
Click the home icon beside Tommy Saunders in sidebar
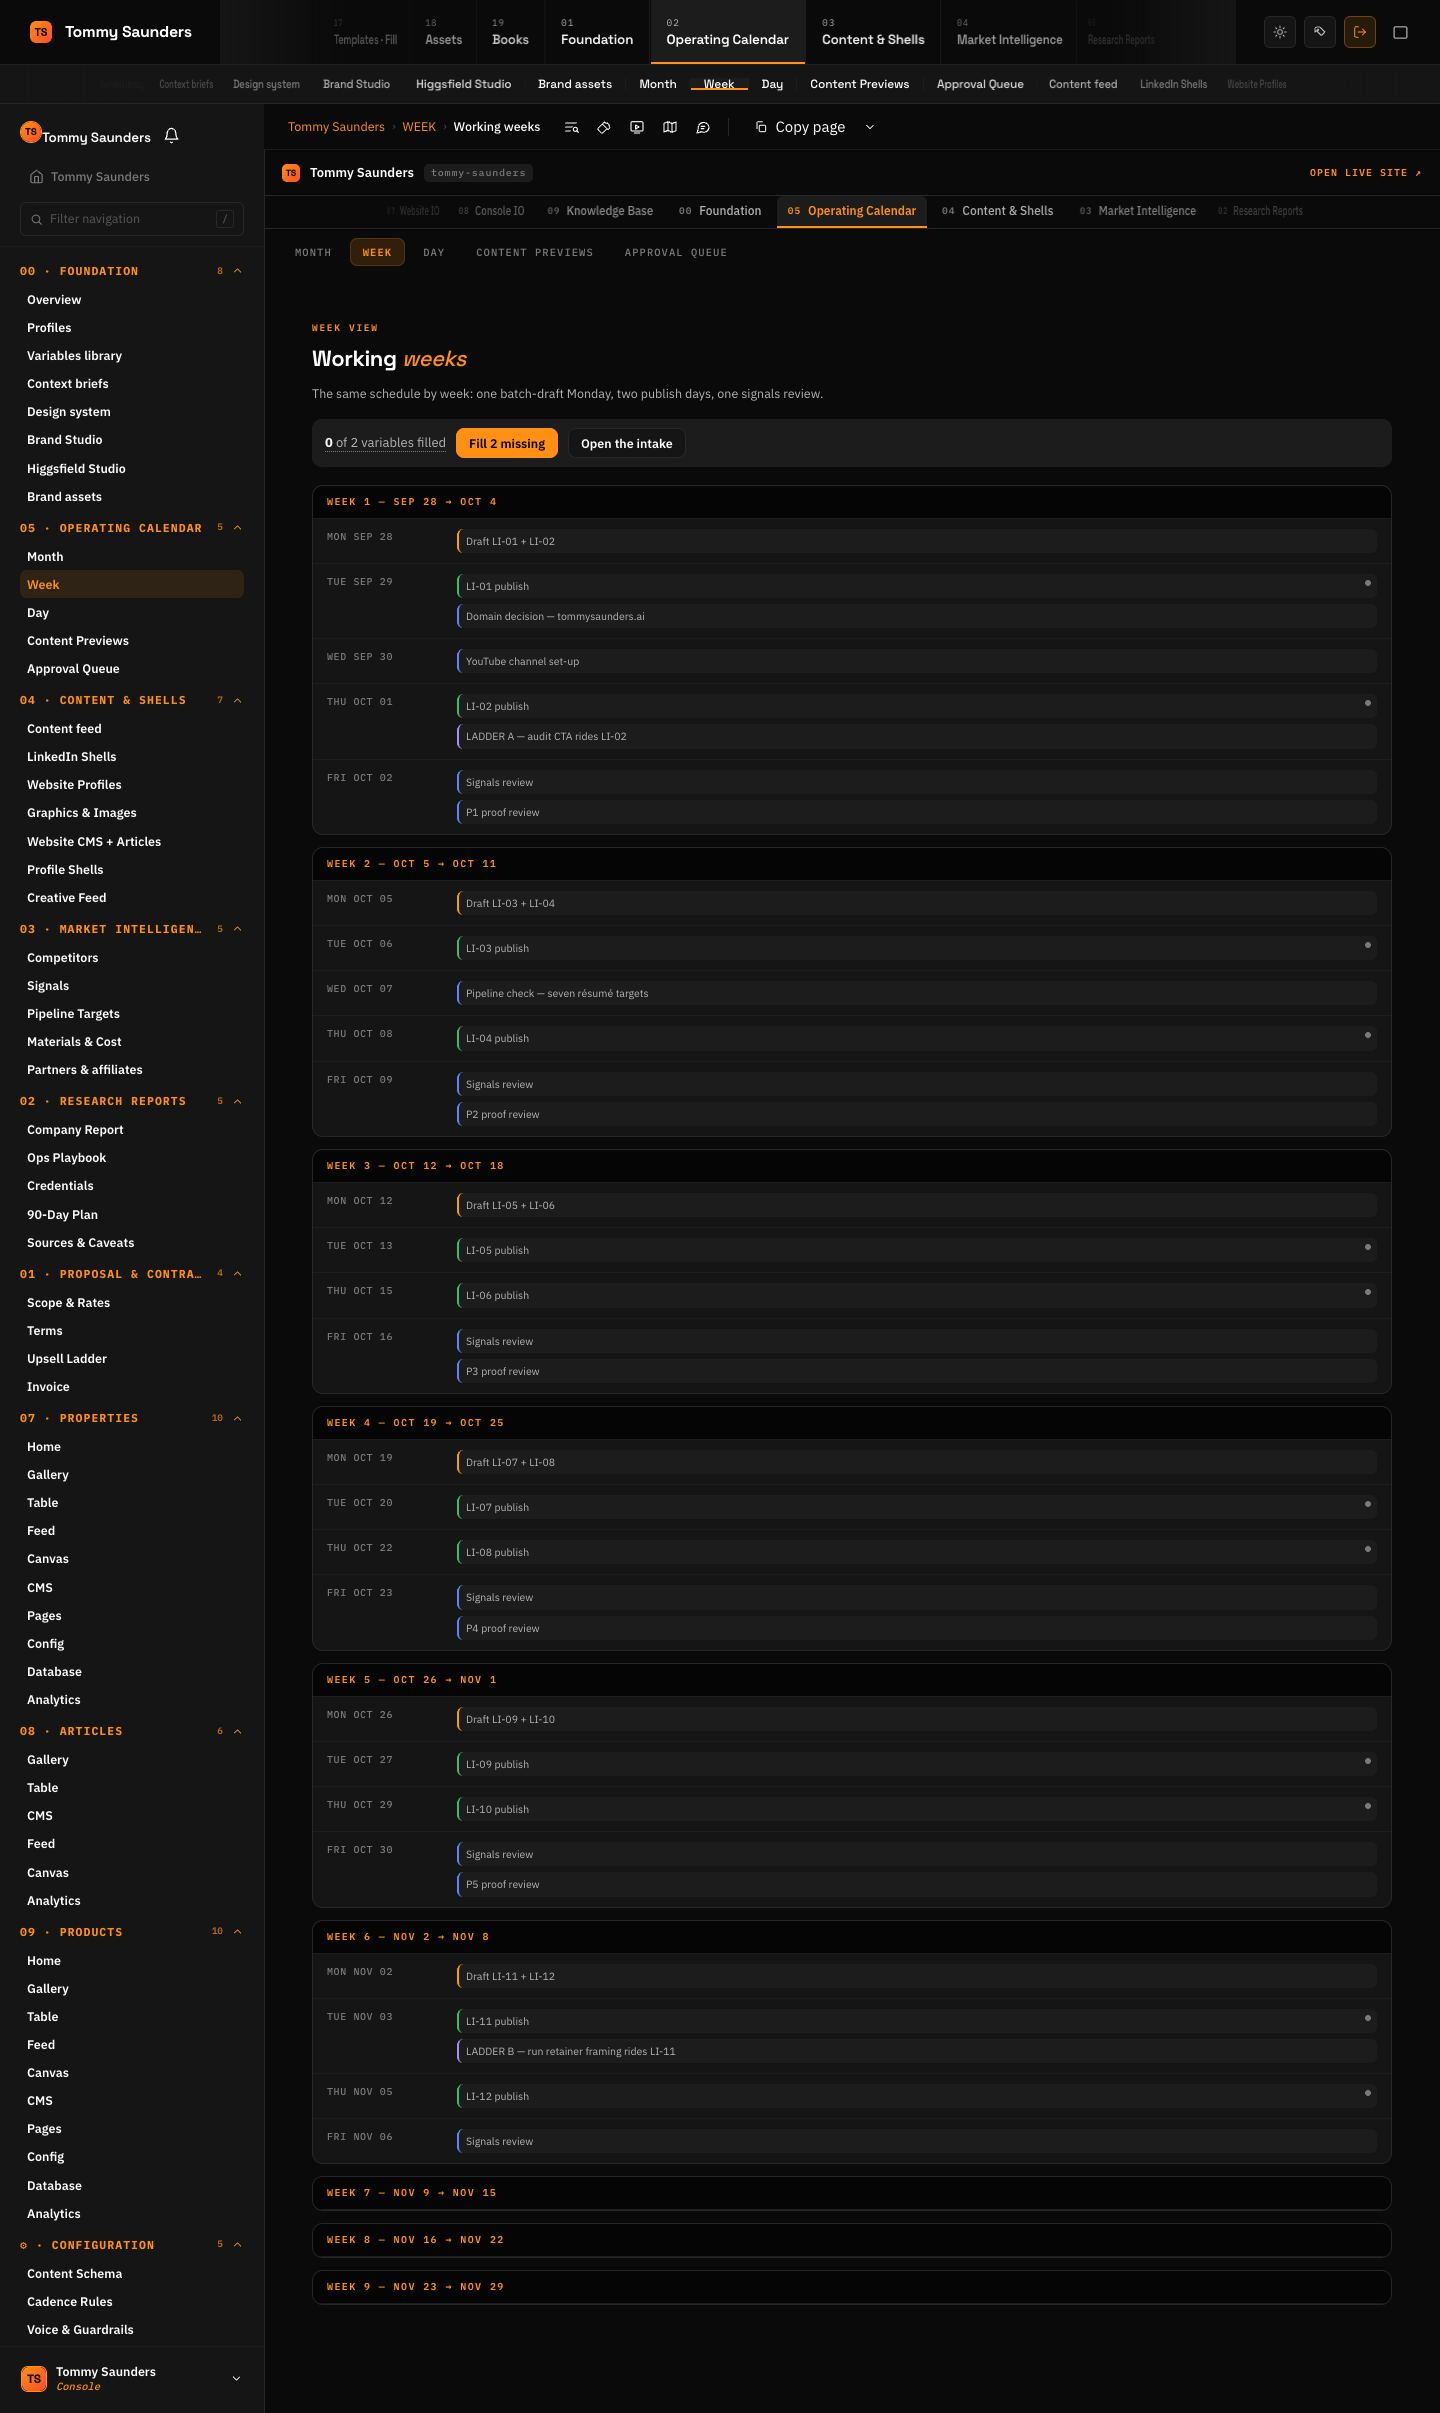click(36, 177)
